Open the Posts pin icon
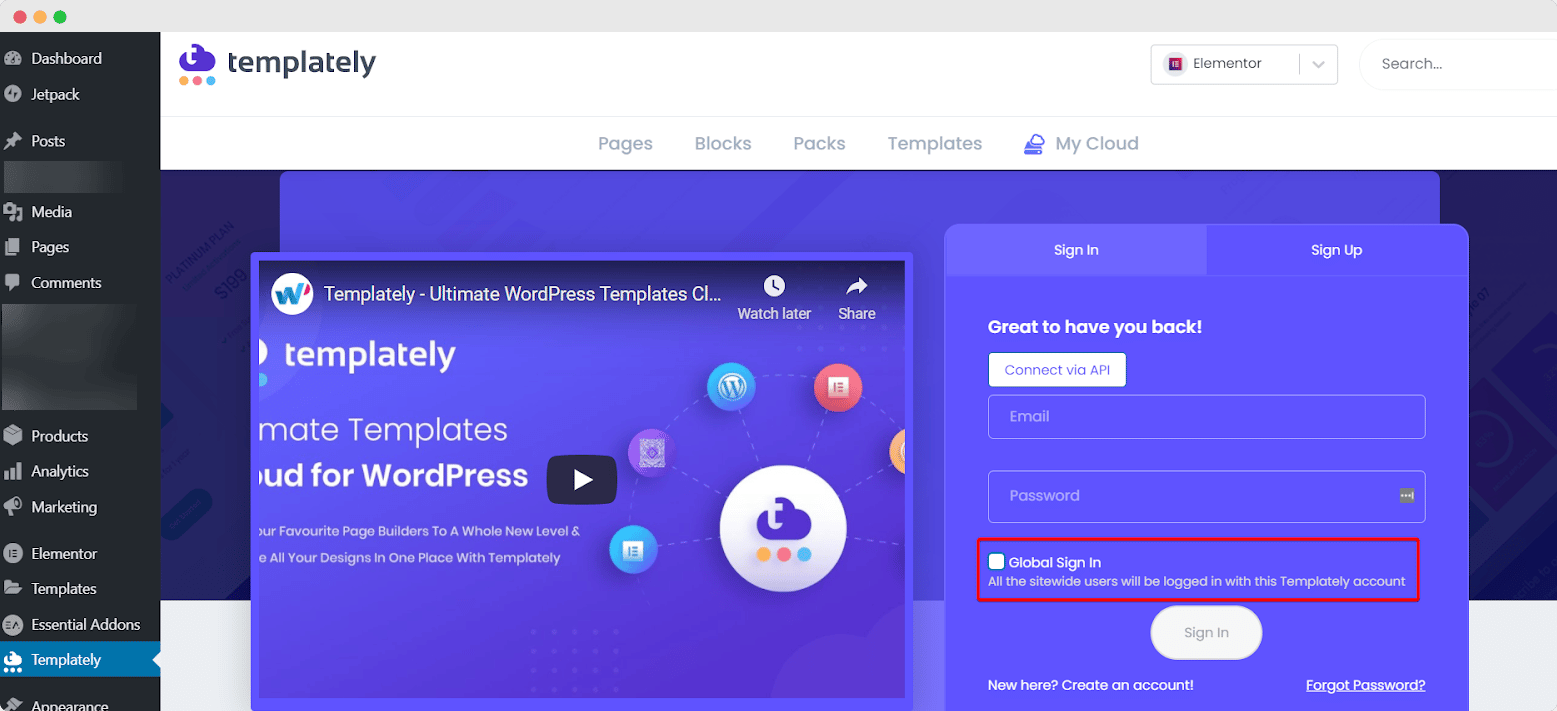 (13, 141)
